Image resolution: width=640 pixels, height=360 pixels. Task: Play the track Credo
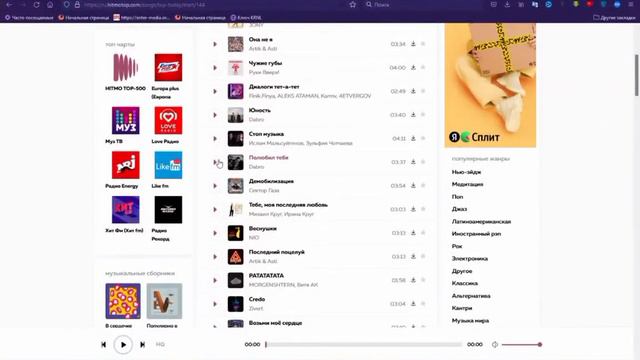coord(215,304)
